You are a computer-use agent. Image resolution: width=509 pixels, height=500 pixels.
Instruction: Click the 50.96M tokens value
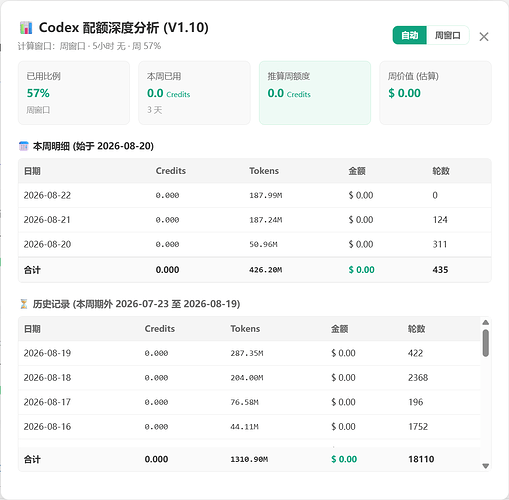pos(263,244)
